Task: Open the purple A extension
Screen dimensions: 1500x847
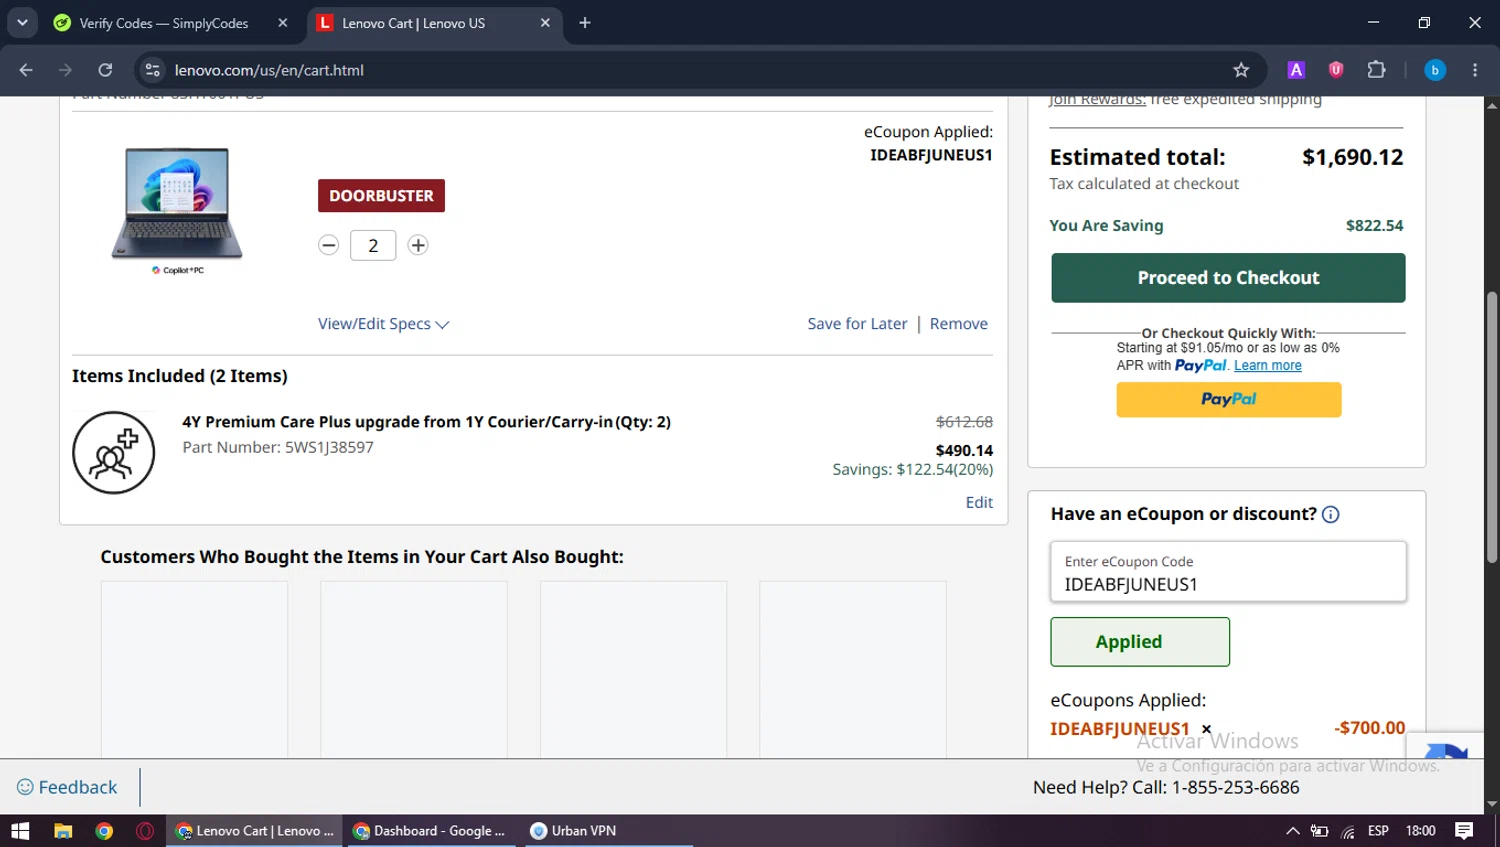Action: tap(1296, 70)
